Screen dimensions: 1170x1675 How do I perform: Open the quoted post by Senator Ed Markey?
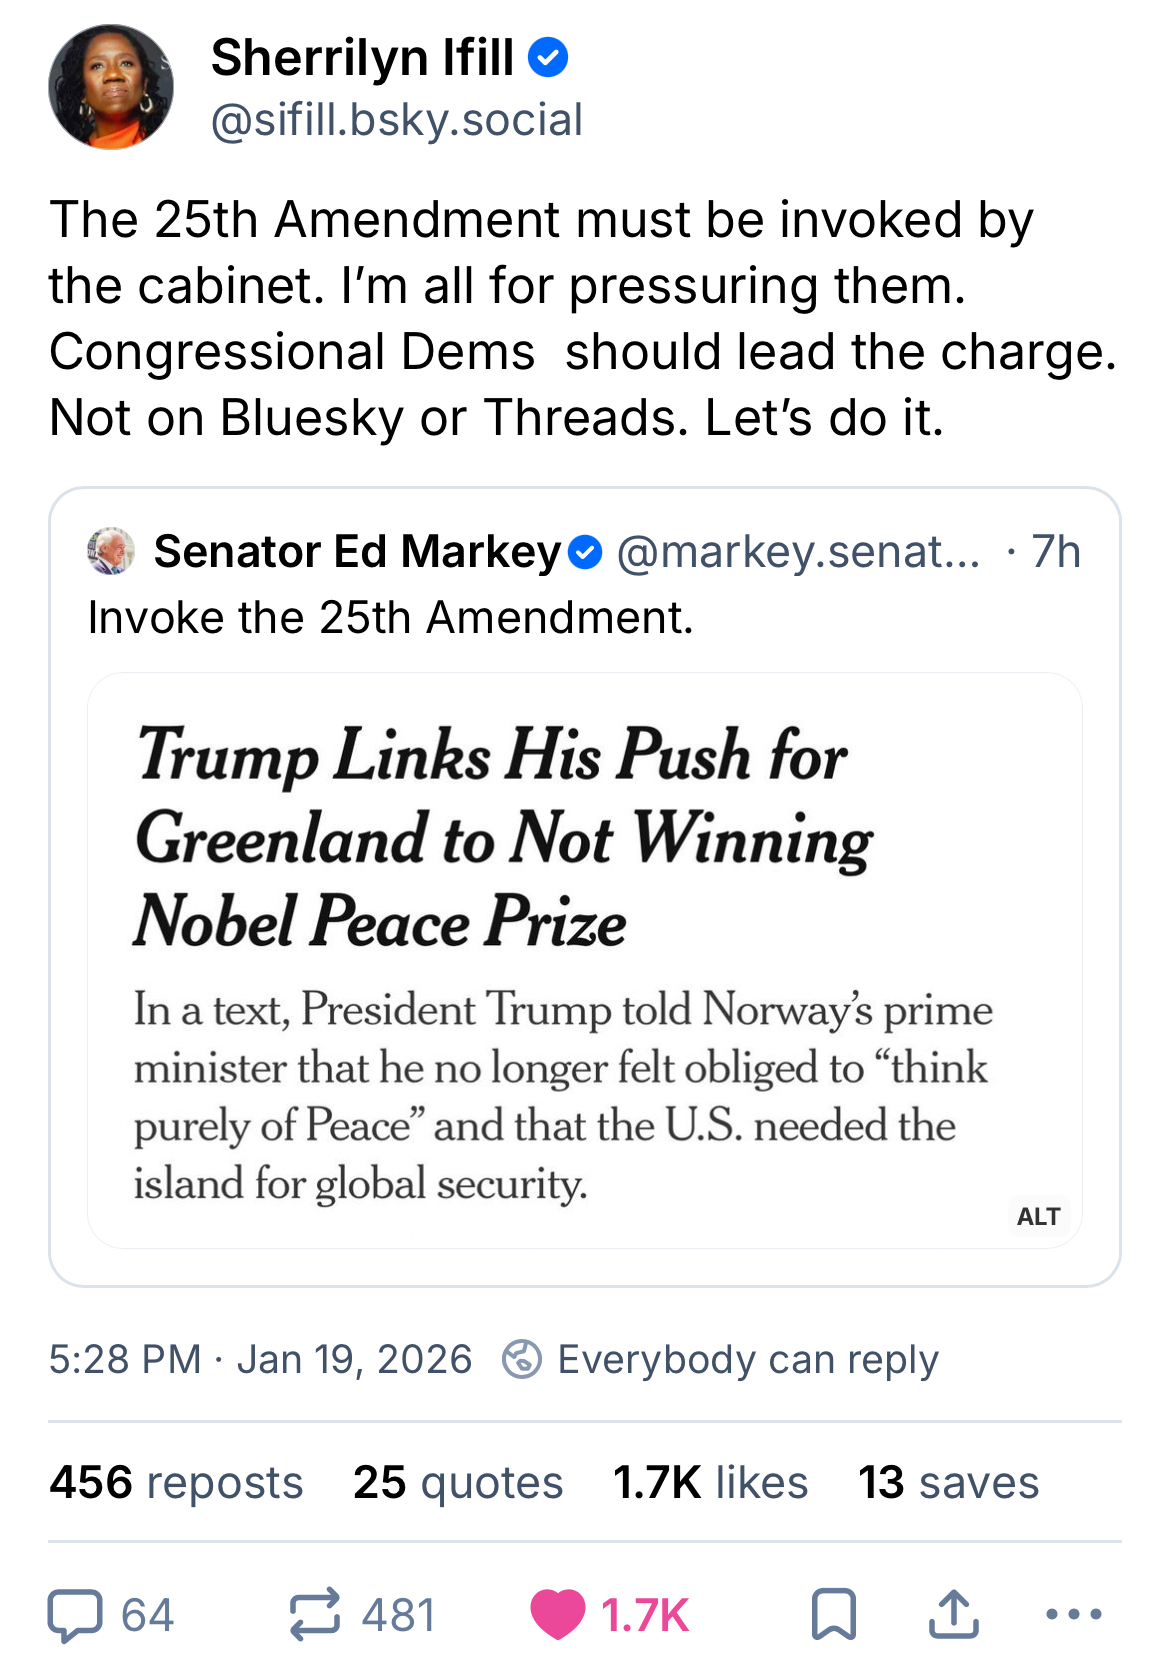[x=500, y=617]
